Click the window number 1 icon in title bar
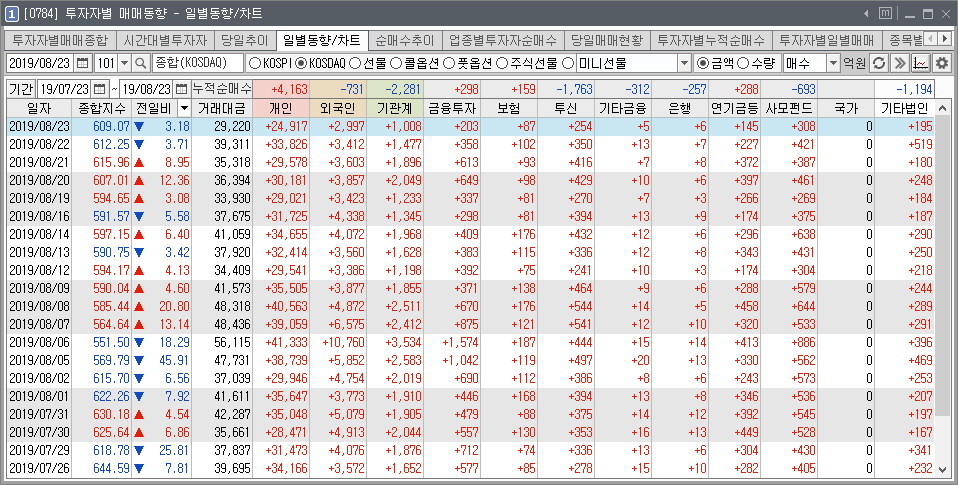This screenshot has height=485, width=958. point(12,13)
